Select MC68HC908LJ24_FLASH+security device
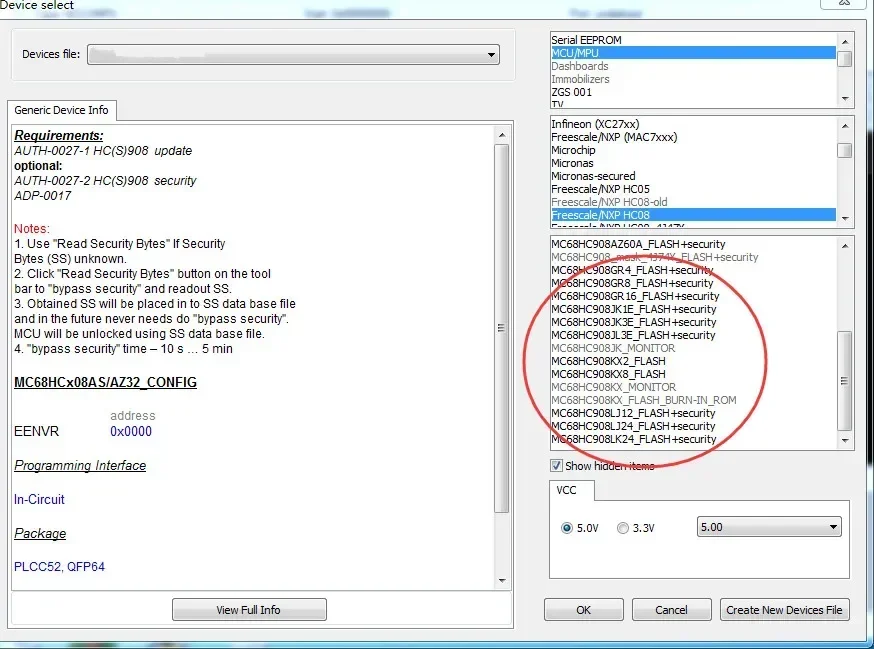The height and width of the screenshot is (649, 874). pyautogui.click(x=693, y=426)
